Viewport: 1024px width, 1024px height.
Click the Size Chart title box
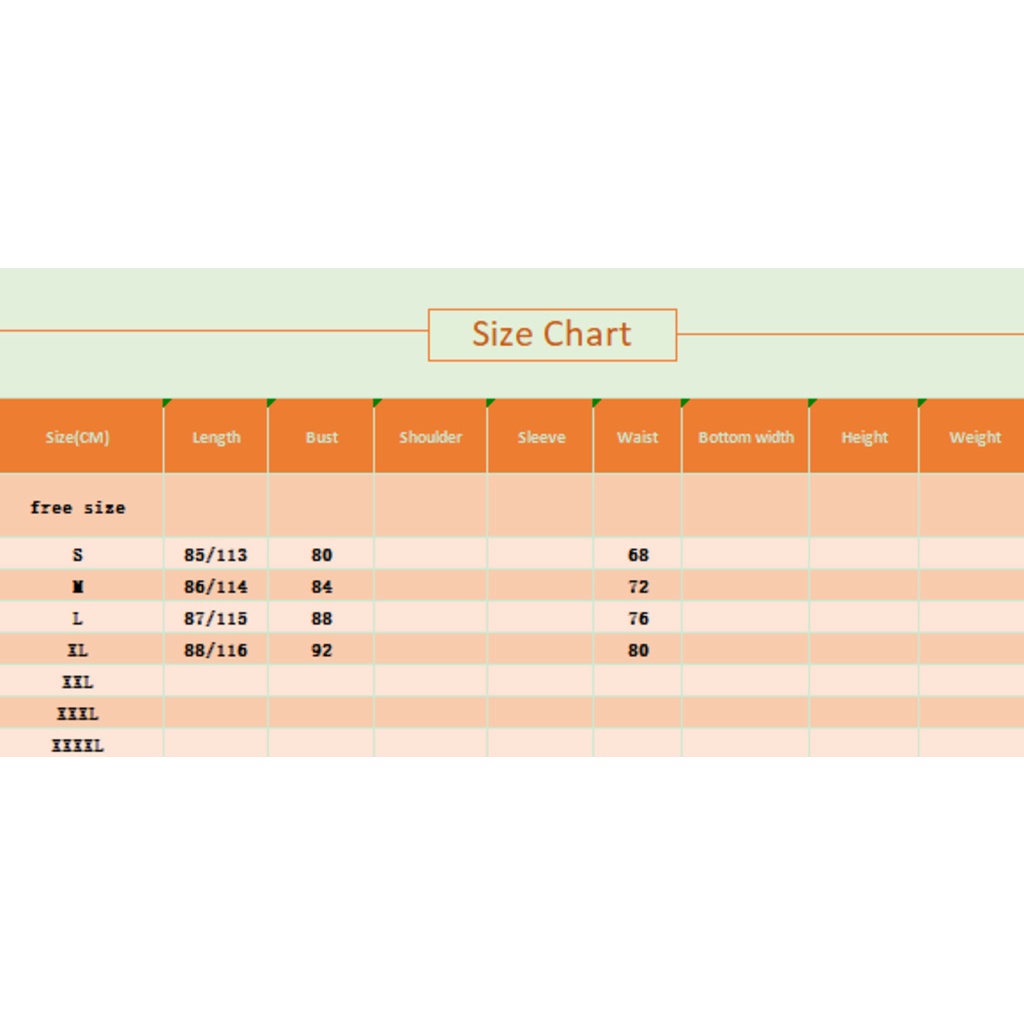point(552,334)
